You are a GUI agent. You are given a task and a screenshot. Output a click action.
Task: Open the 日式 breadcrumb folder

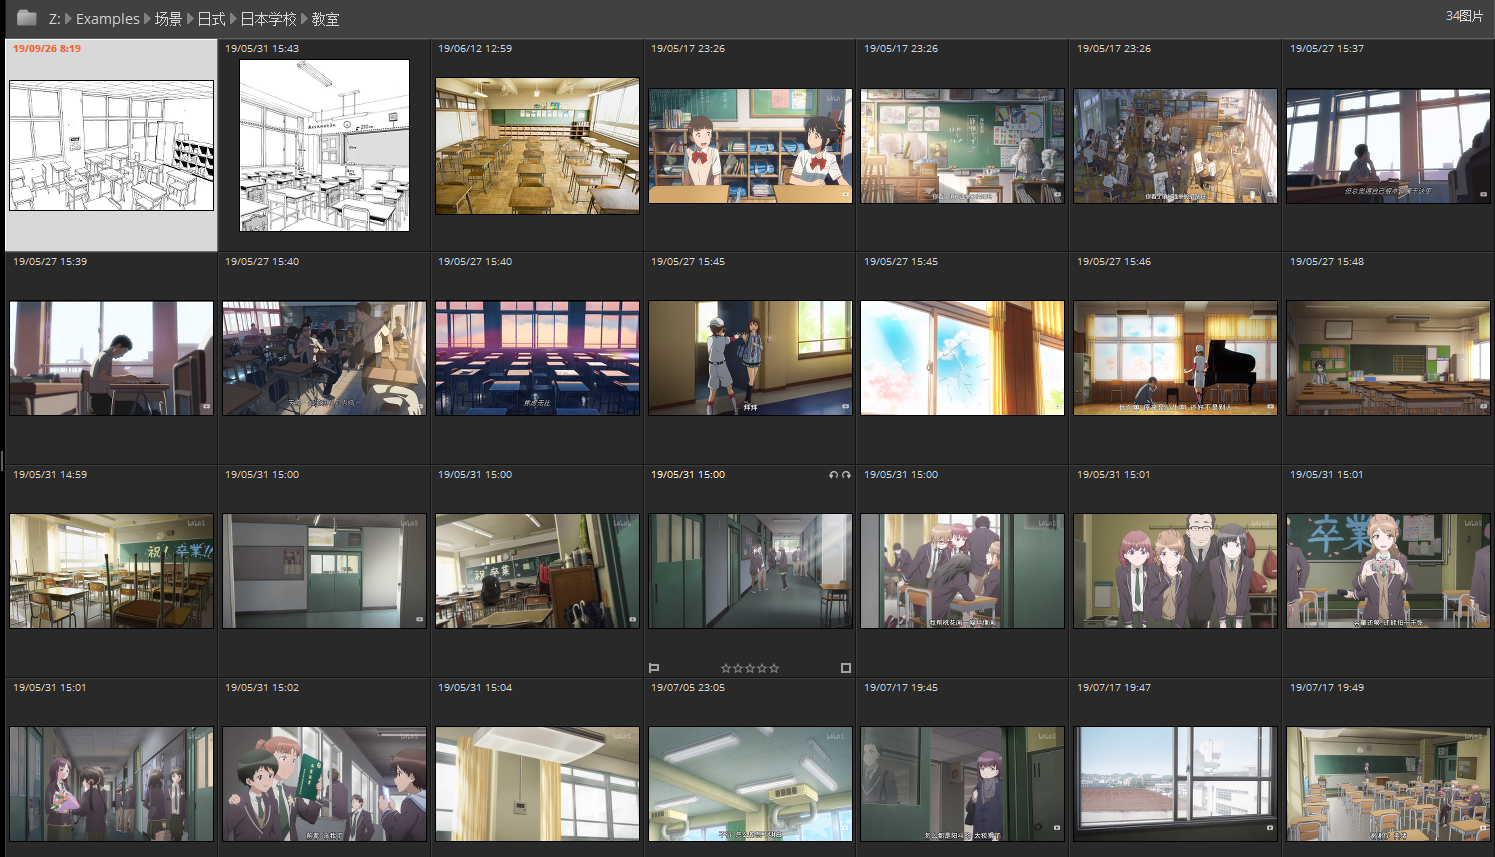pos(211,19)
